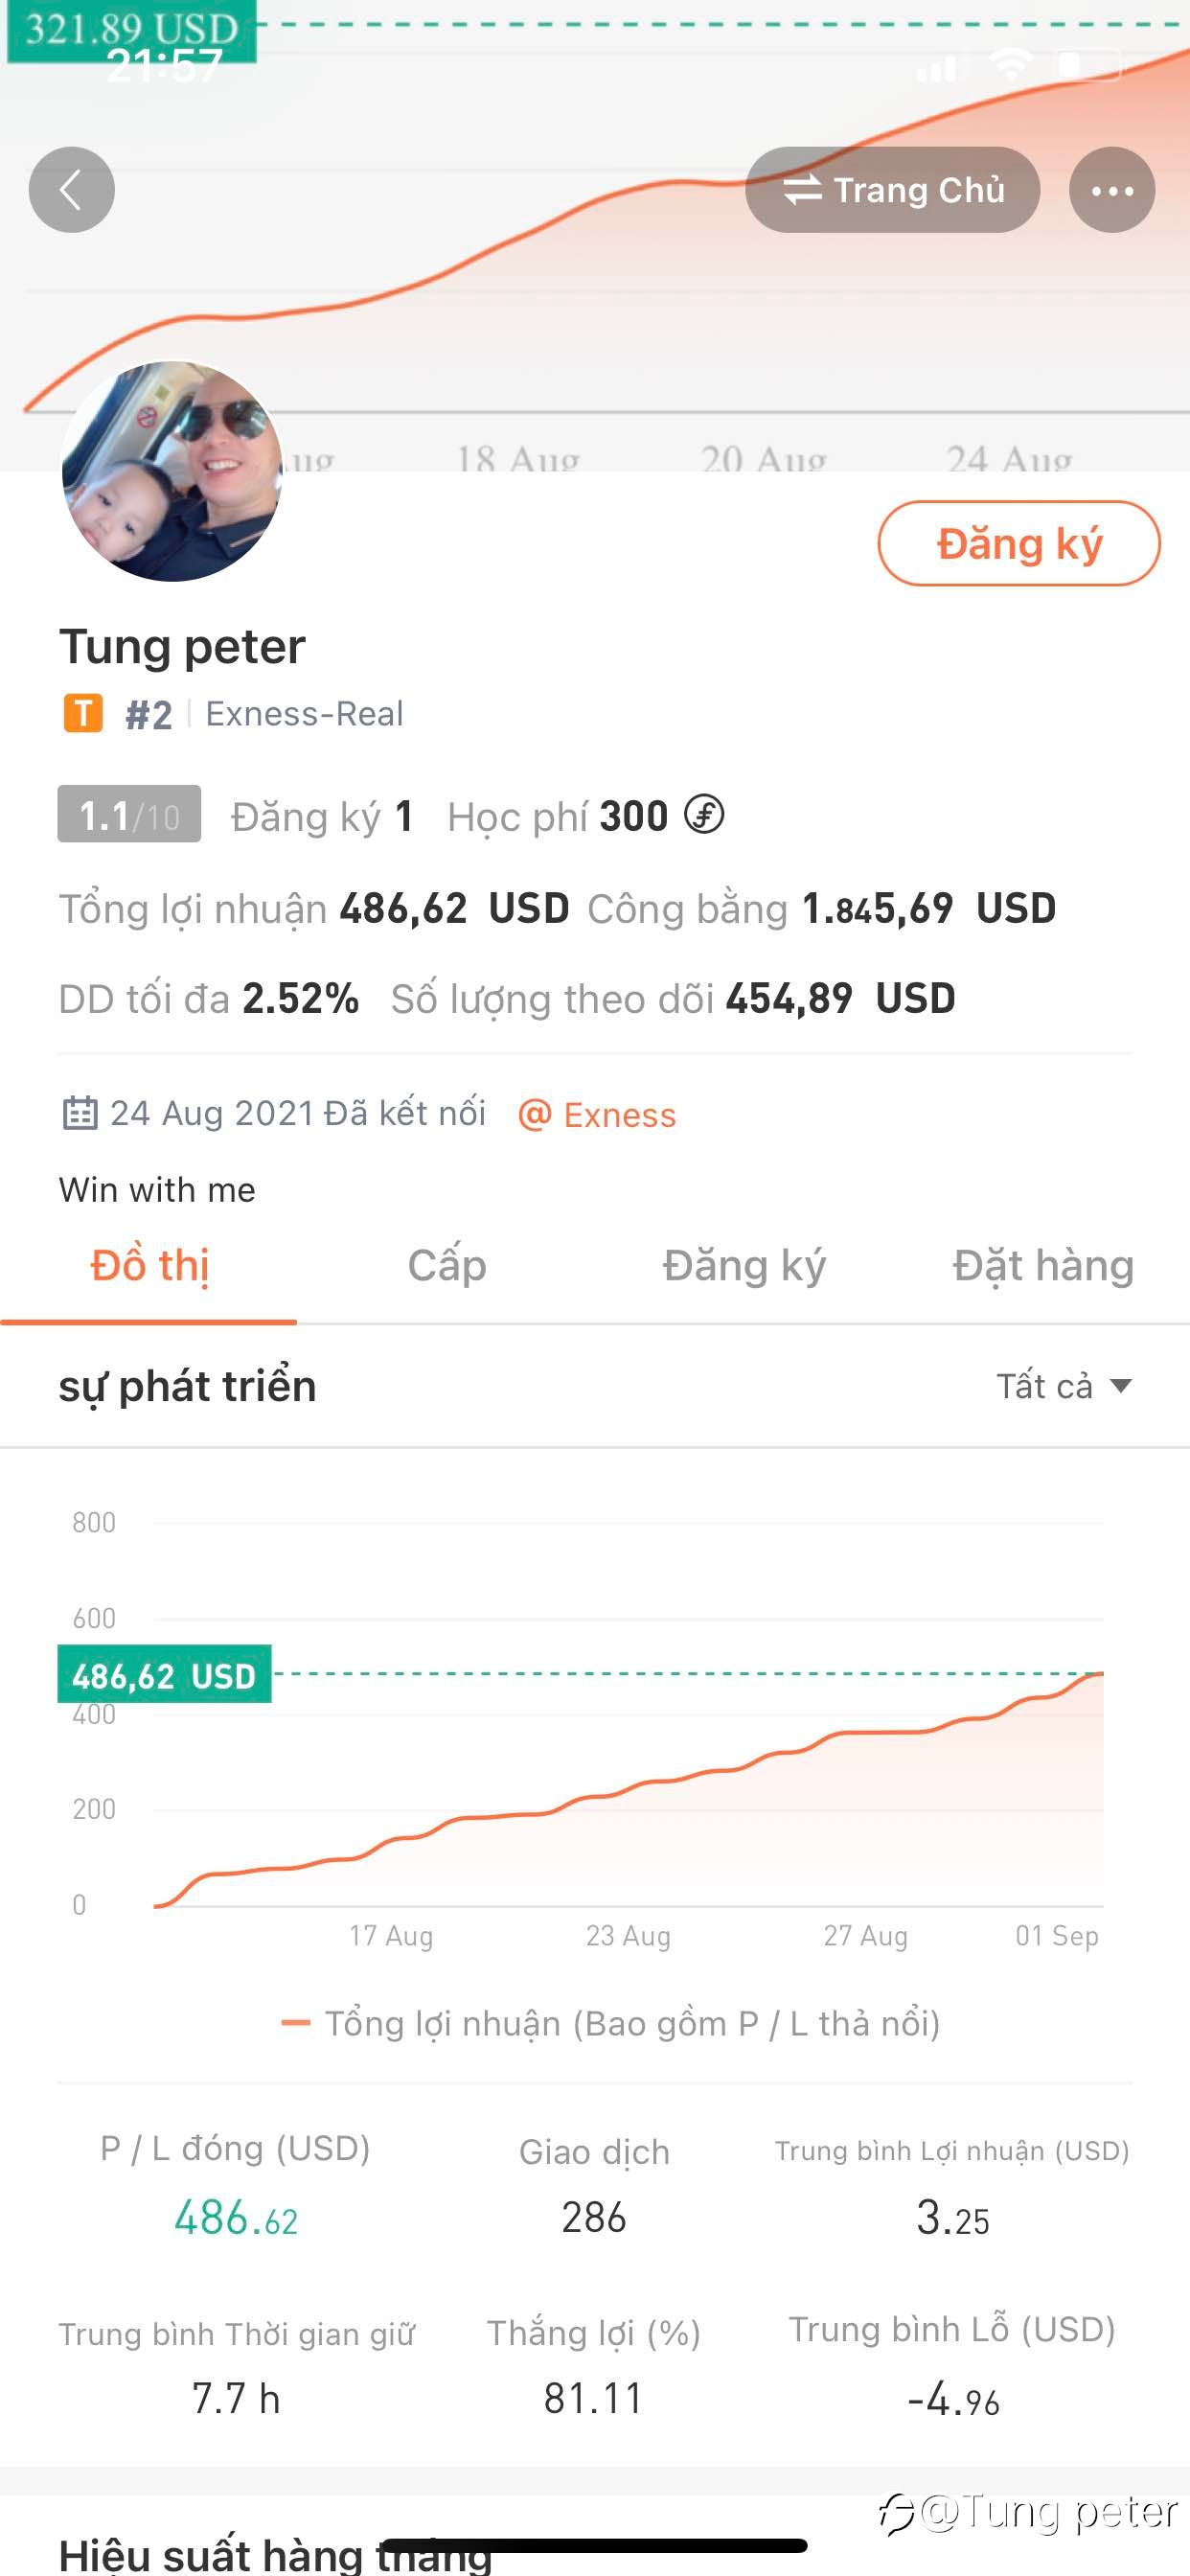The width and height of the screenshot is (1190, 2576).
Task: Tap the Đăng ký subscribe button
Action: 1019,543
